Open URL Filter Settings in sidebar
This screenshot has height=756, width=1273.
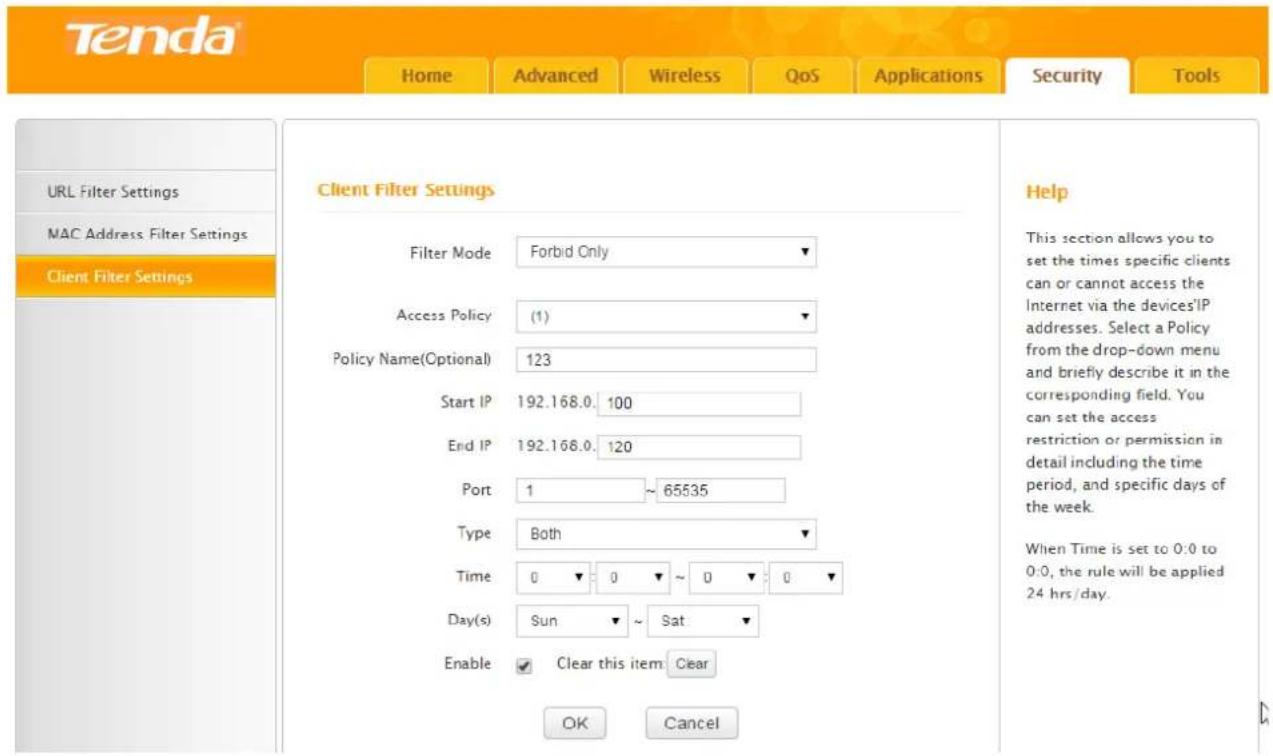(x=146, y=192)
